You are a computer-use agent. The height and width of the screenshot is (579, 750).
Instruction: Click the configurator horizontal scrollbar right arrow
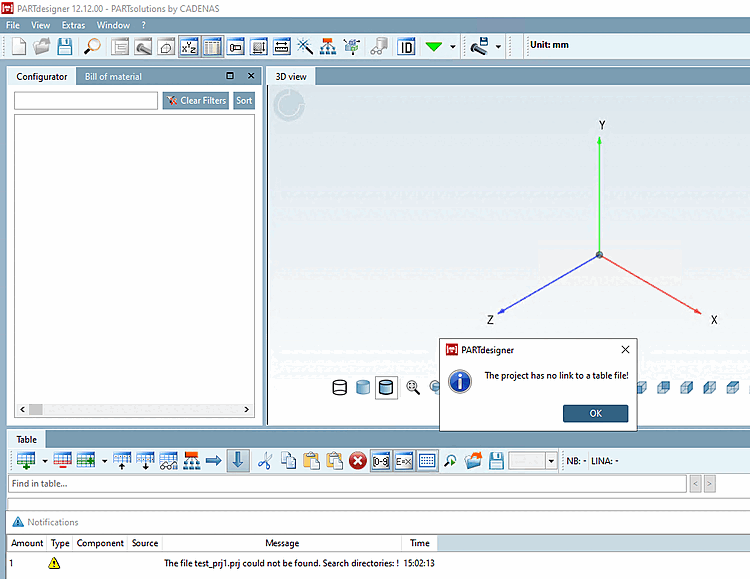pos(246,410)
